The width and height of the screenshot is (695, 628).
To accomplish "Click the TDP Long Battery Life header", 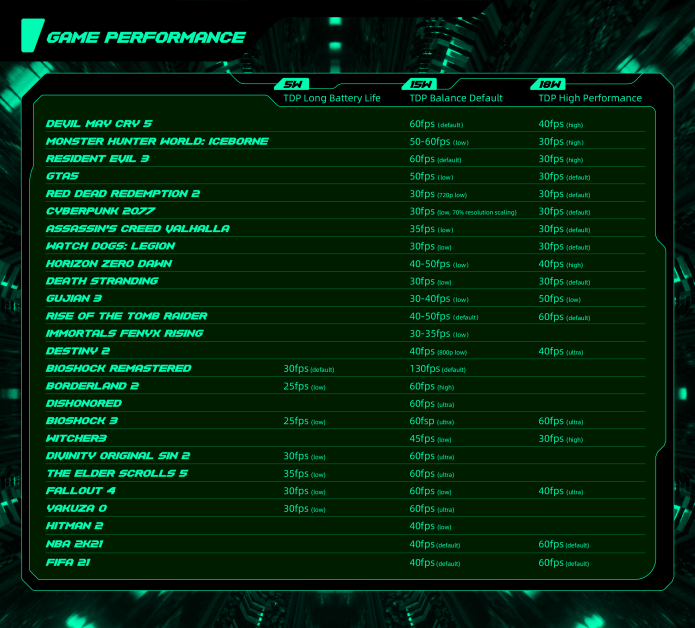I will click(x=332, y=98).
